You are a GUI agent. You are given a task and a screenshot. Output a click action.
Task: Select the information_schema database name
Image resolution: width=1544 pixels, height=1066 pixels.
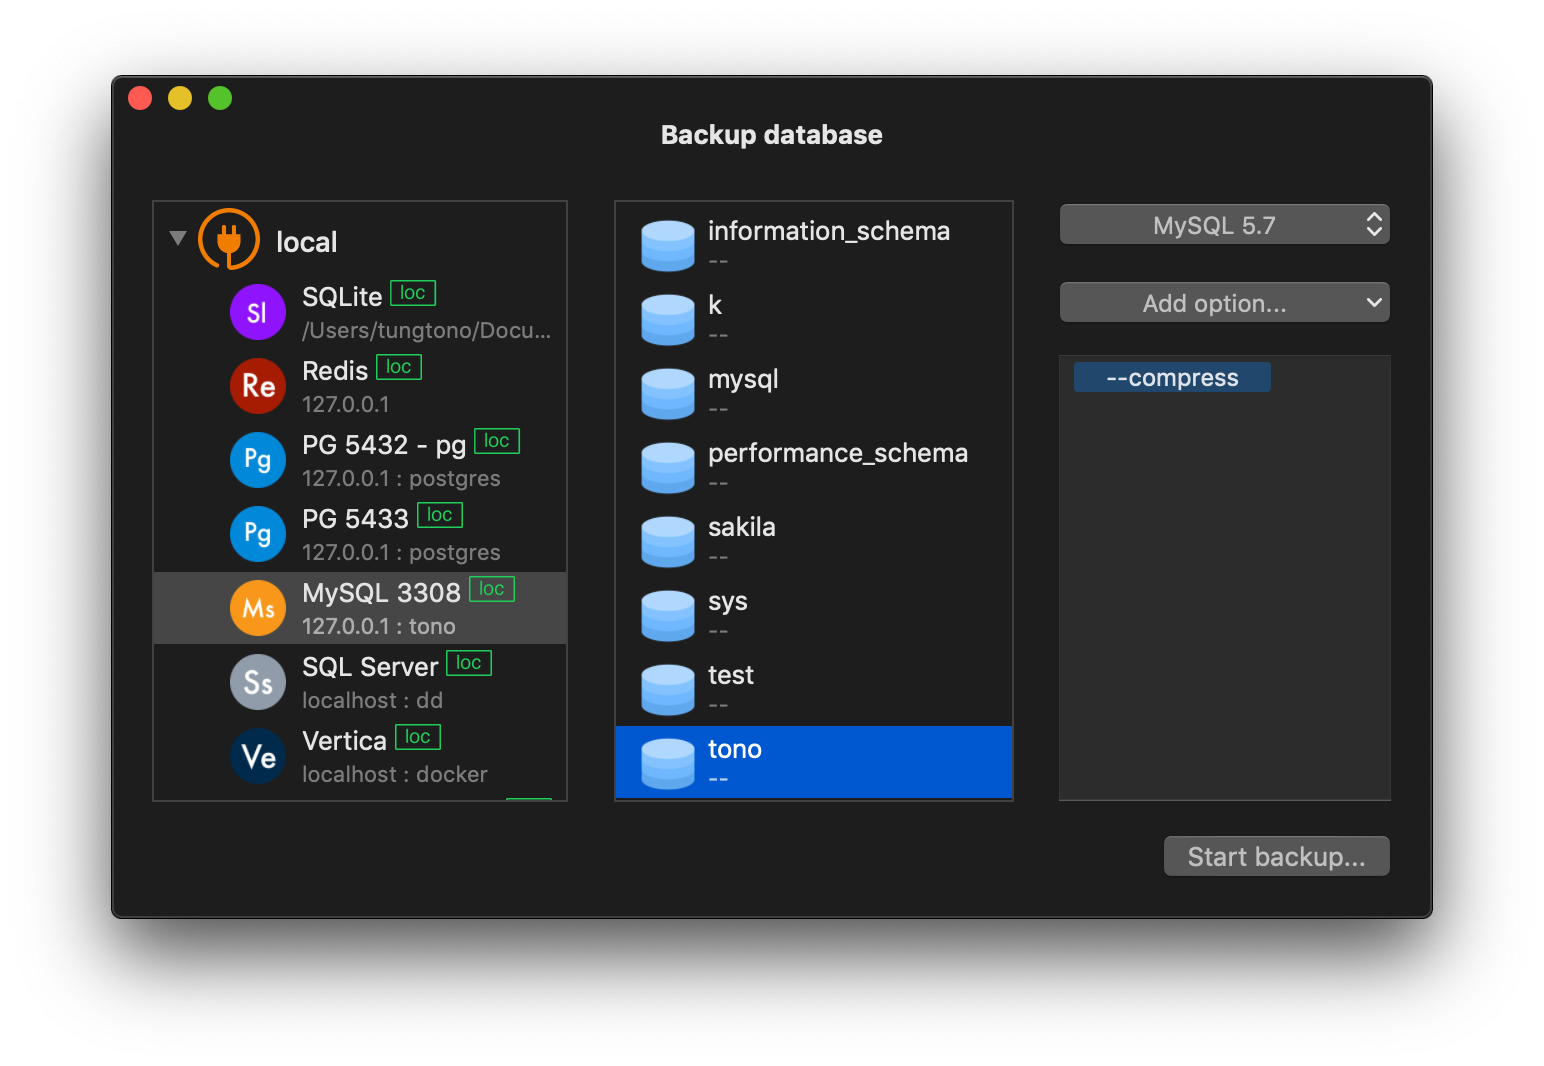tap(829, 231)
